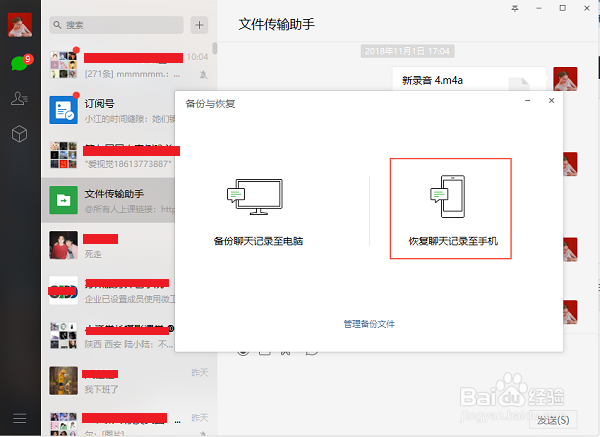This screenshot has height=437, width=600.
Task: Open the chat with 企业已设置成员 preview
Action: click(108, 291)
